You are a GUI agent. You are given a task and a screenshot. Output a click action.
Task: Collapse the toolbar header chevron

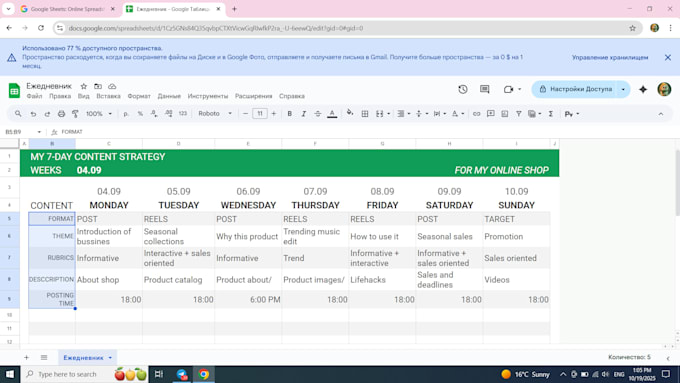click(x=660, y=114)
